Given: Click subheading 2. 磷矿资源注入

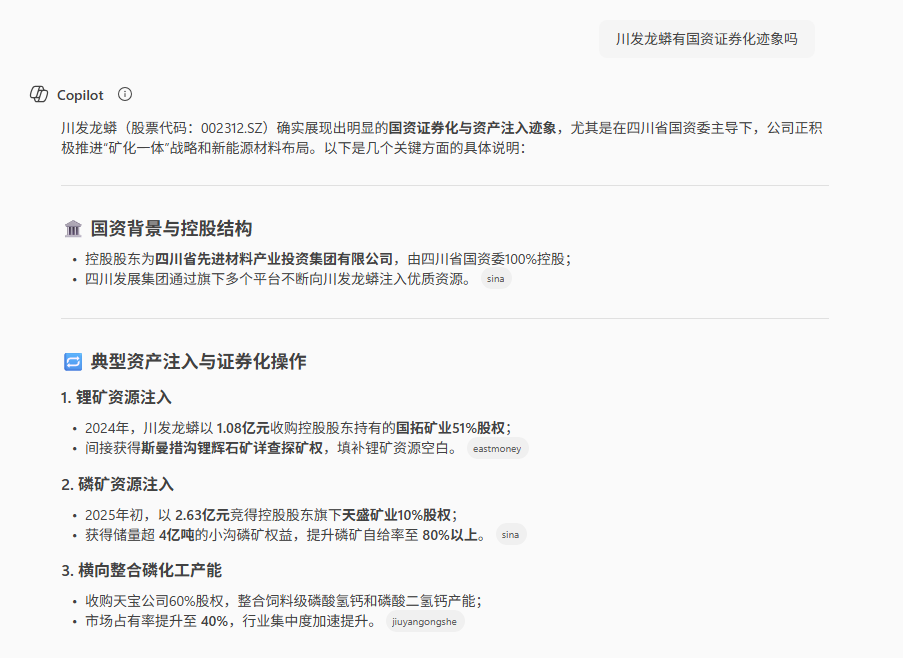Looking at the screenshot, I should (117, 485).
